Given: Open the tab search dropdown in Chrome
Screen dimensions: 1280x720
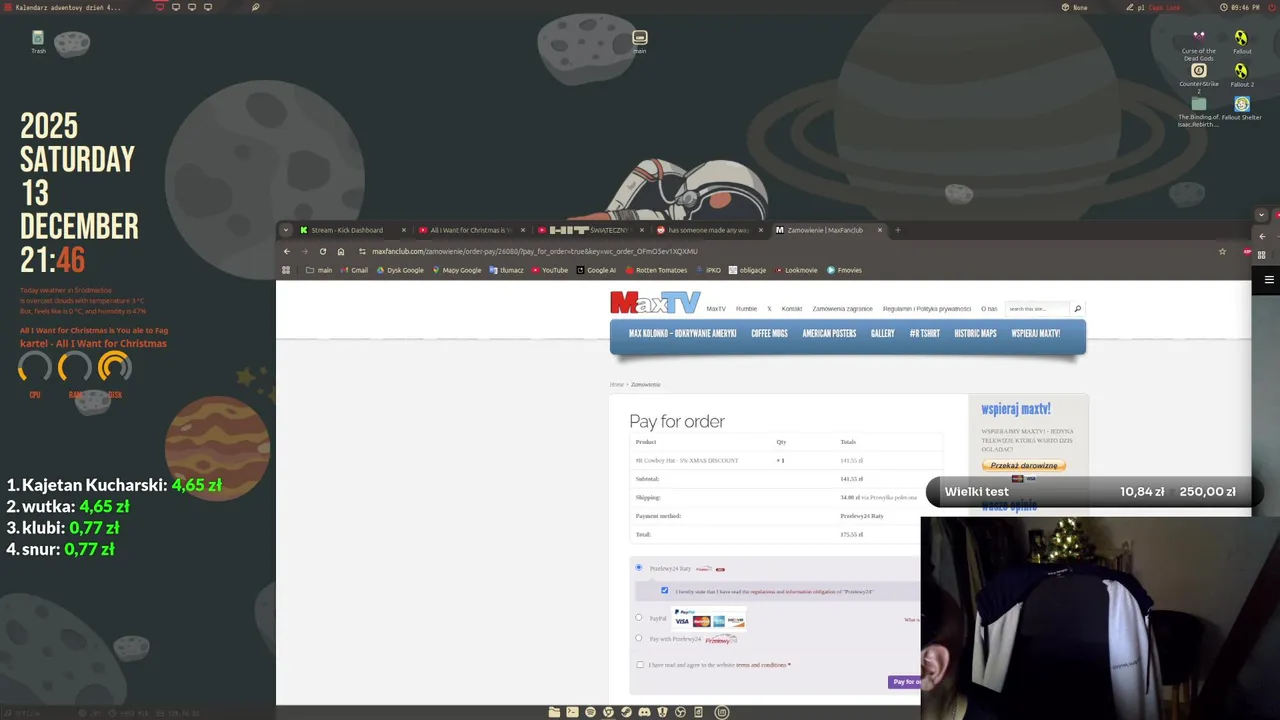Looking at the screenshot, I should (x=286, y=230).
